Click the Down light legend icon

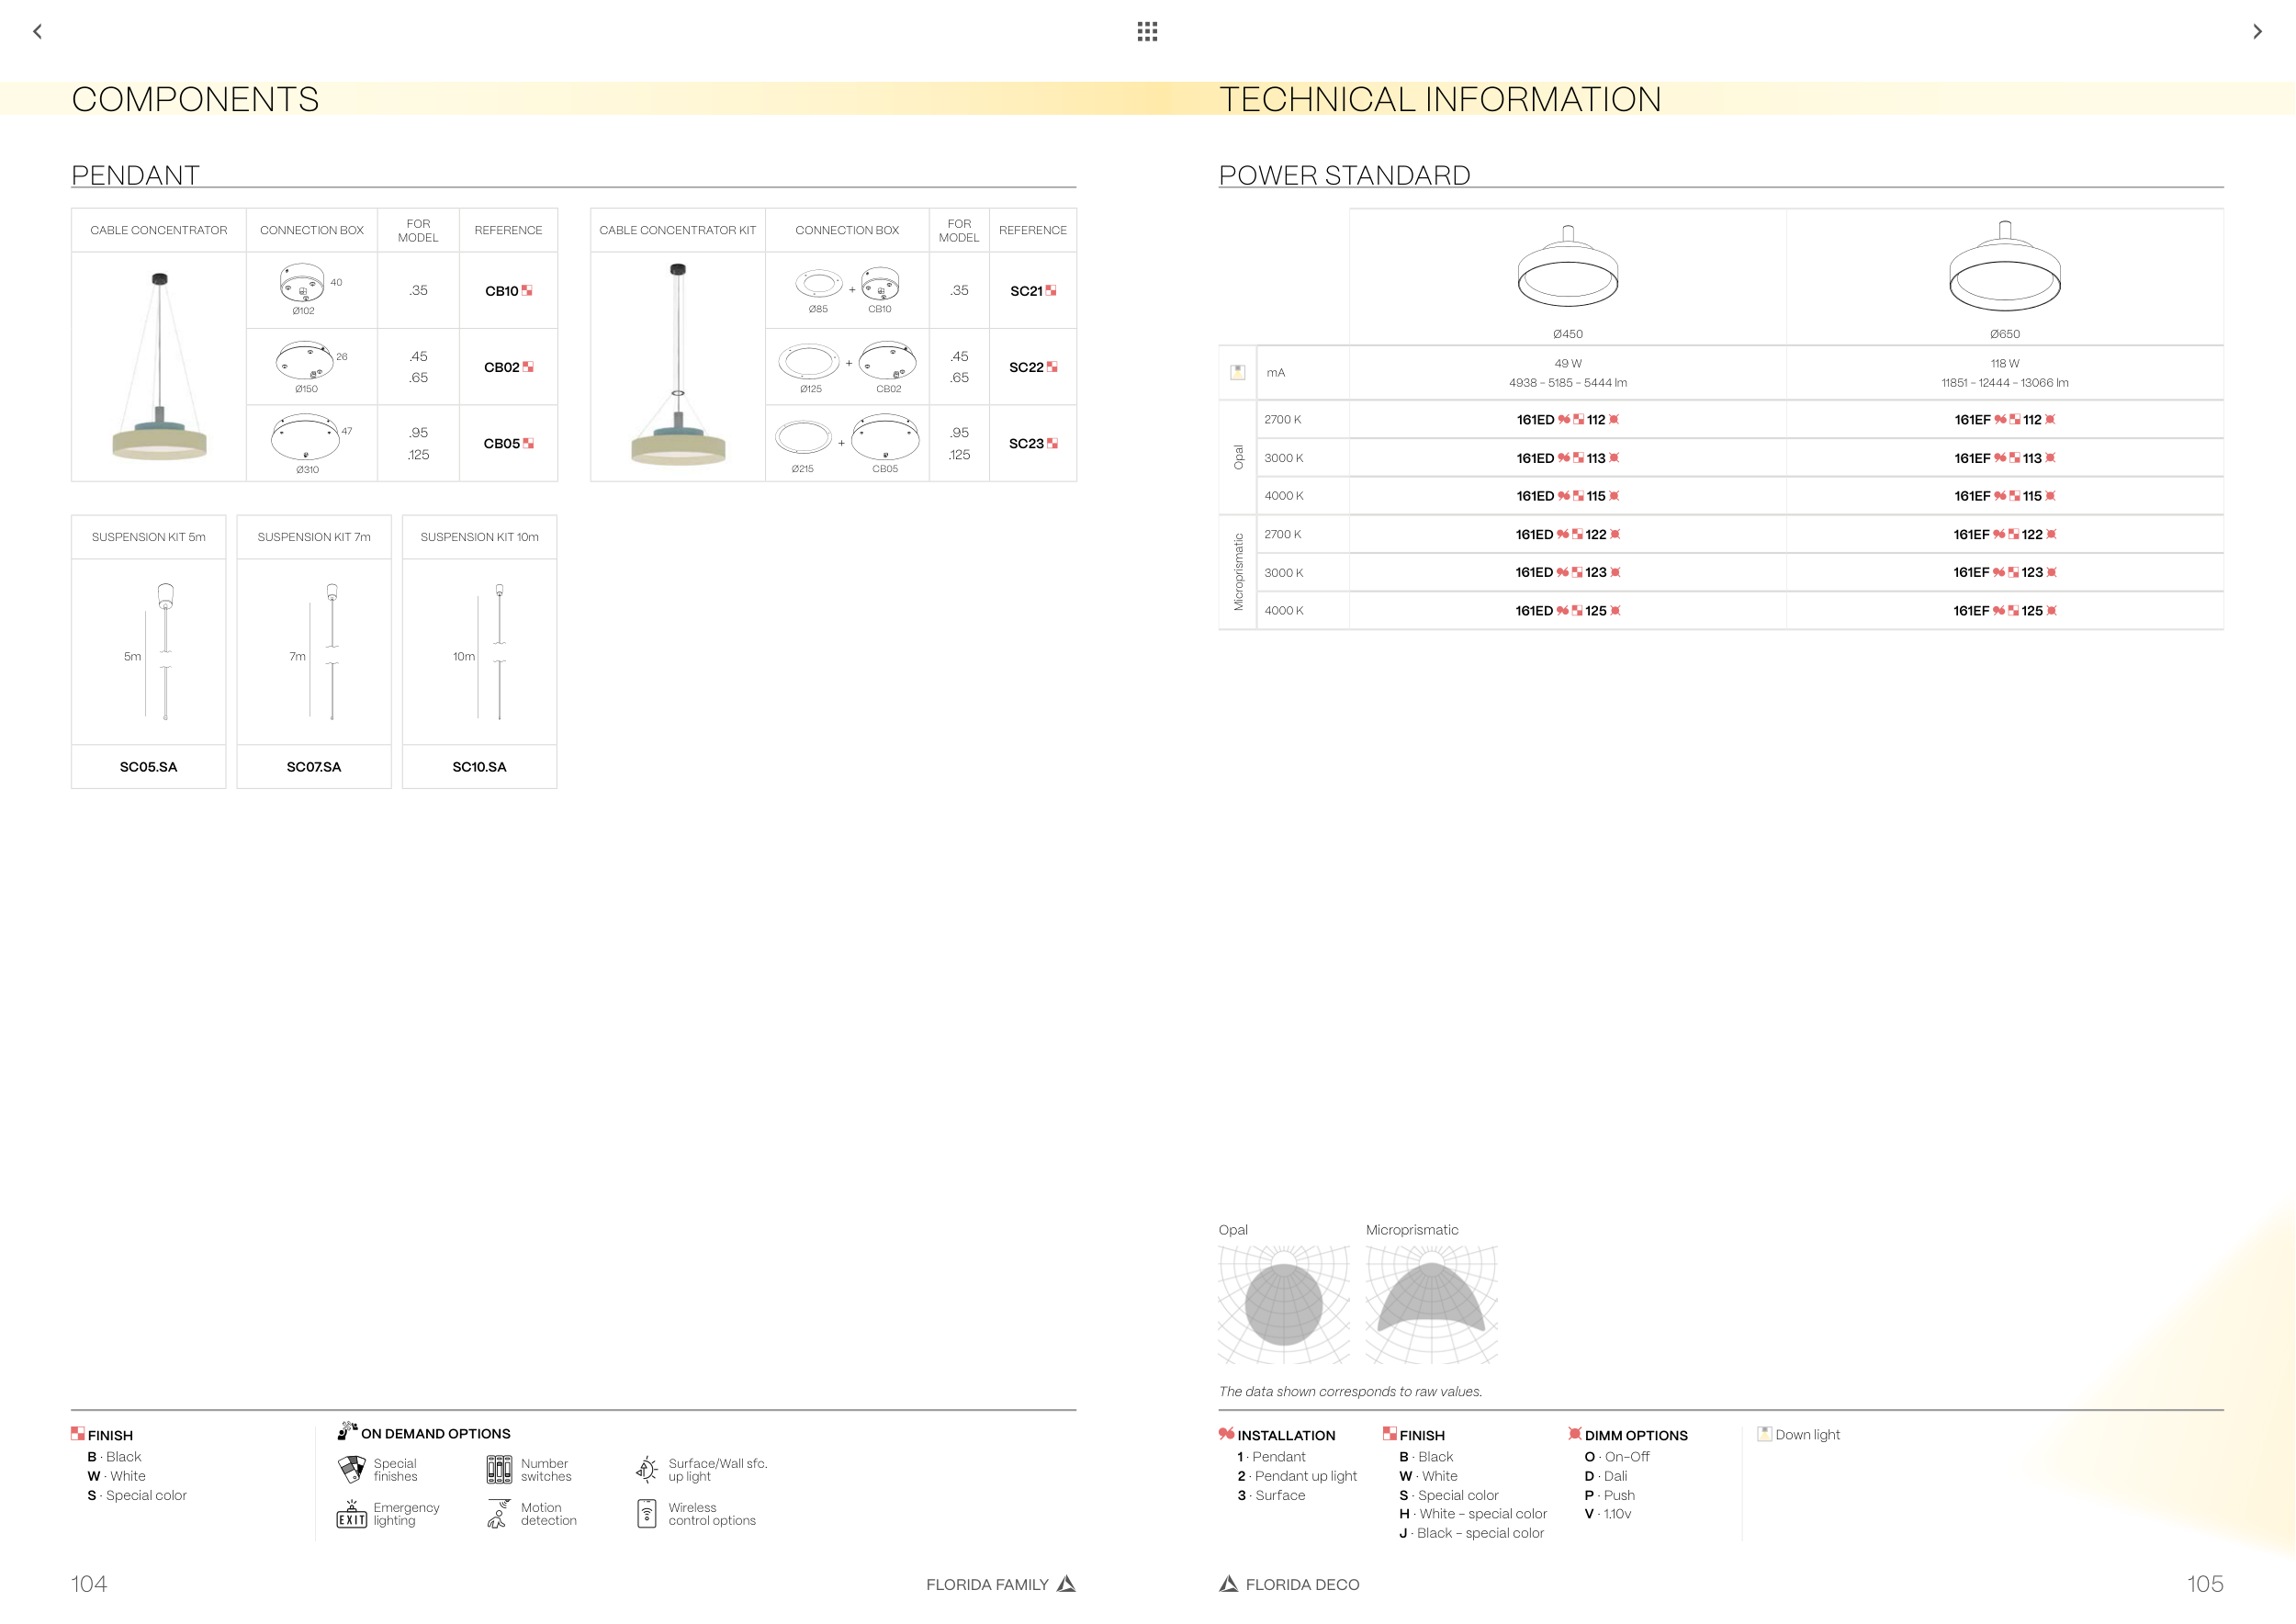[1764, 1434]
